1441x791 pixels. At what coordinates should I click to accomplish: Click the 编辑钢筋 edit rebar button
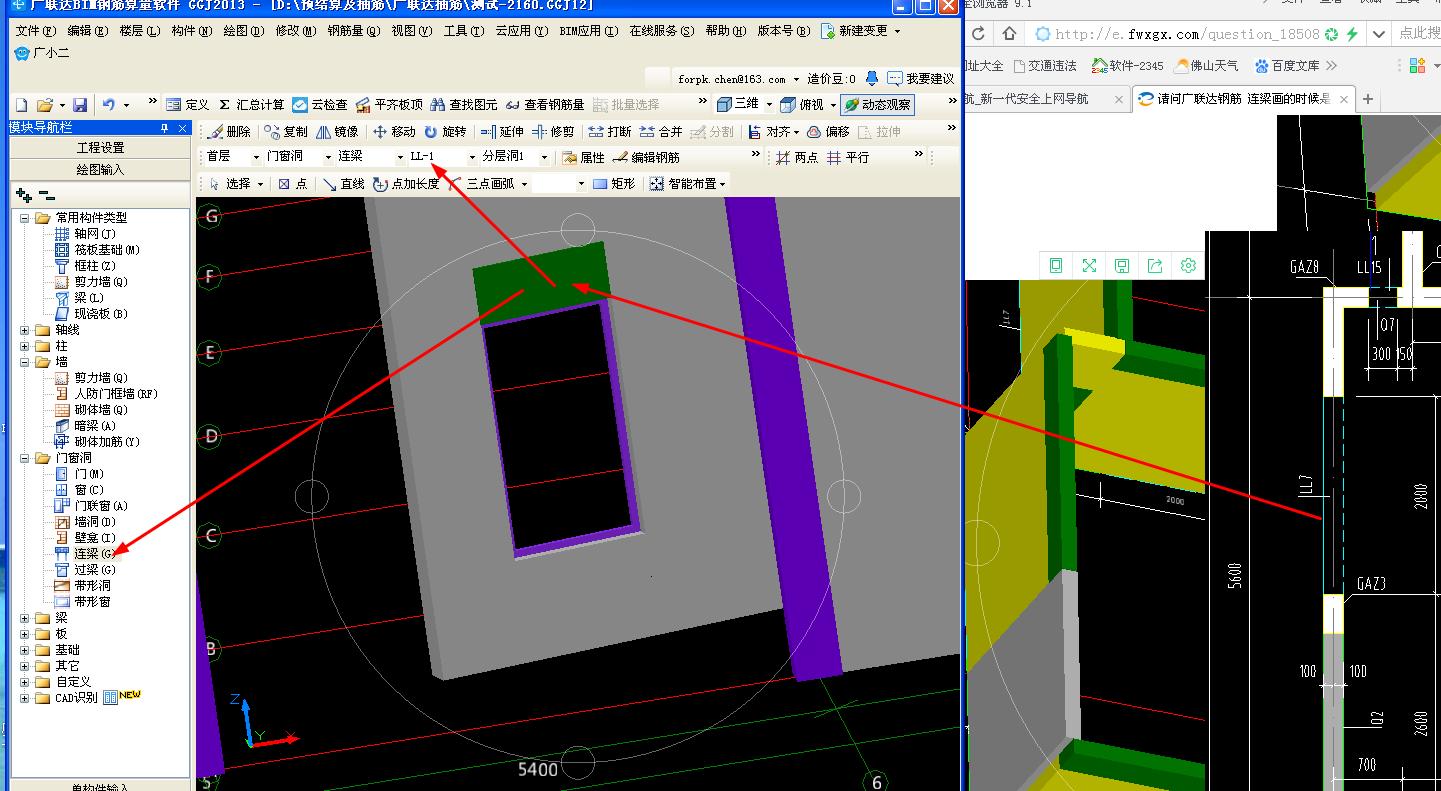coord(646,157)
